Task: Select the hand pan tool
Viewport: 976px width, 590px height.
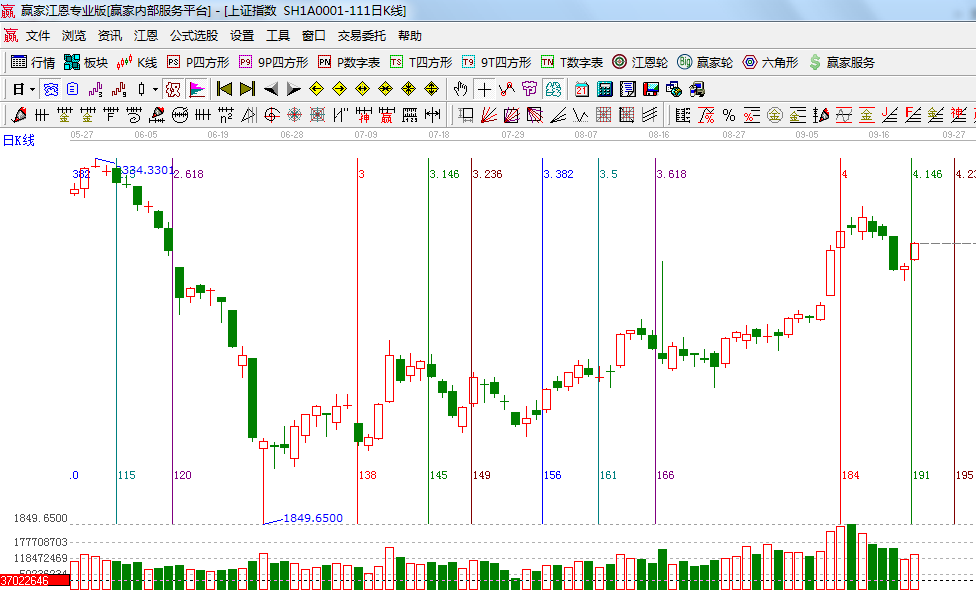Action: click(461, 89)
